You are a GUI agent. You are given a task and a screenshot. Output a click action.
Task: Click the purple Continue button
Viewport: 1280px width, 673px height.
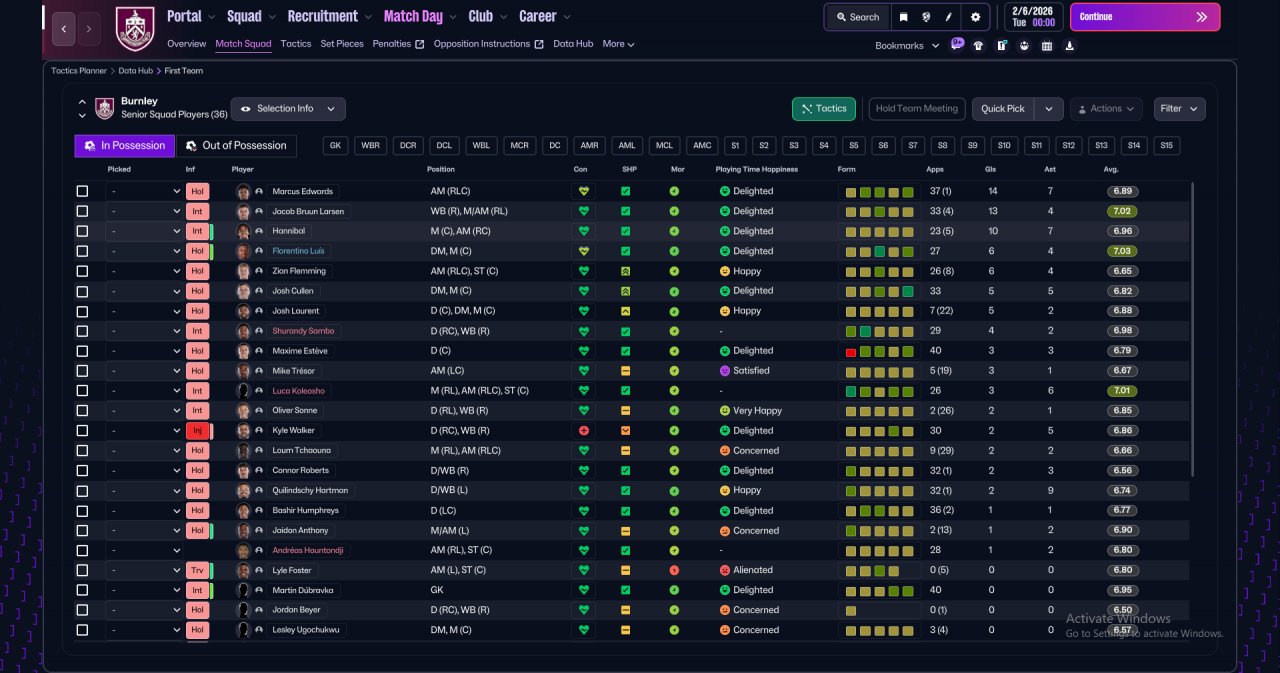pyautogui.click(x=1145, y=17)
